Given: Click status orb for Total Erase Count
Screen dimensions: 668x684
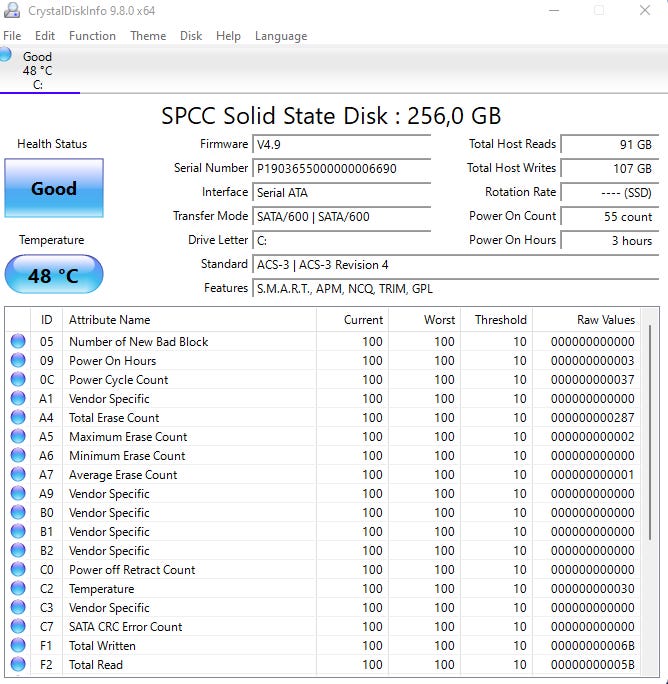Looking at the screenshot, I should coord(18,417).
